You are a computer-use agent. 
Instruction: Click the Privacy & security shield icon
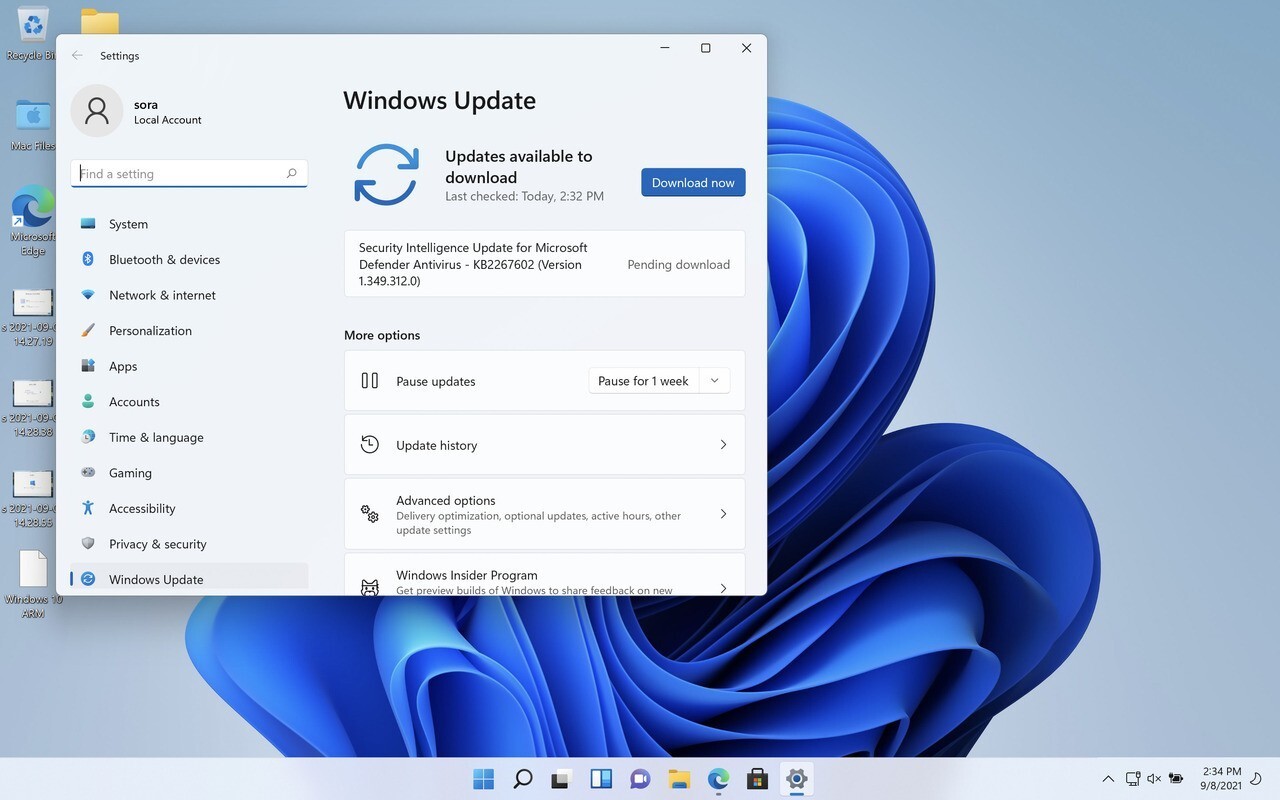[88, 544]
